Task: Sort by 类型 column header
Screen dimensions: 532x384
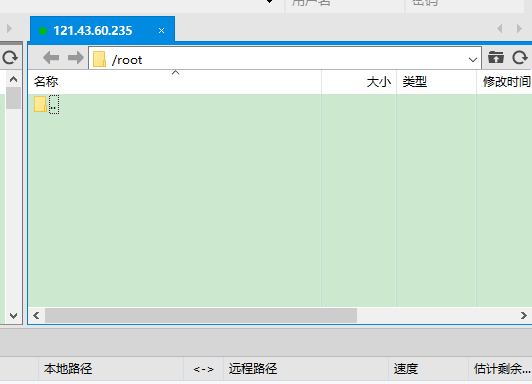Action: point(436,82)
